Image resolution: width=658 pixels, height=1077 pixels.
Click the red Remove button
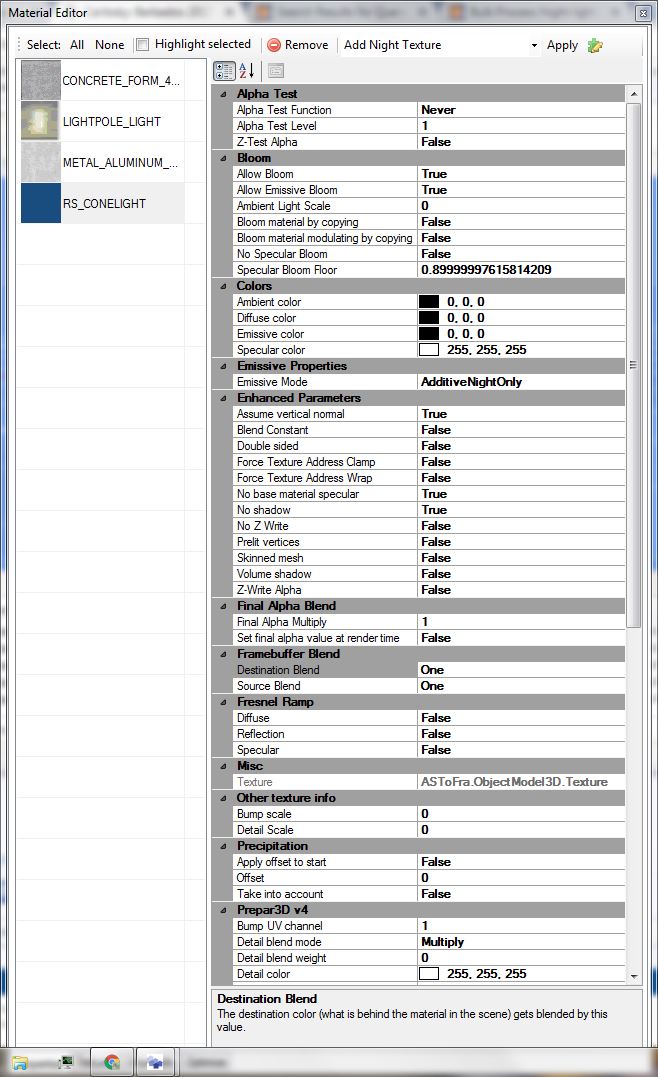pos(297,45)
